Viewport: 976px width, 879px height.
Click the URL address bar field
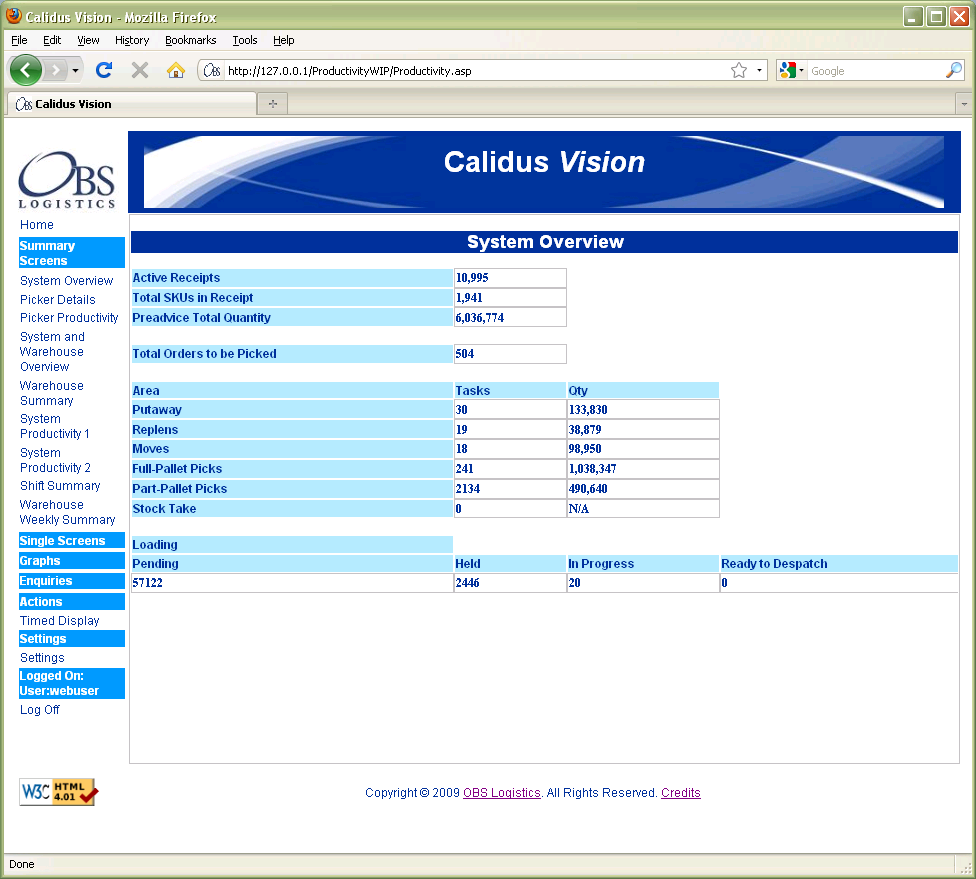point(476,70)
